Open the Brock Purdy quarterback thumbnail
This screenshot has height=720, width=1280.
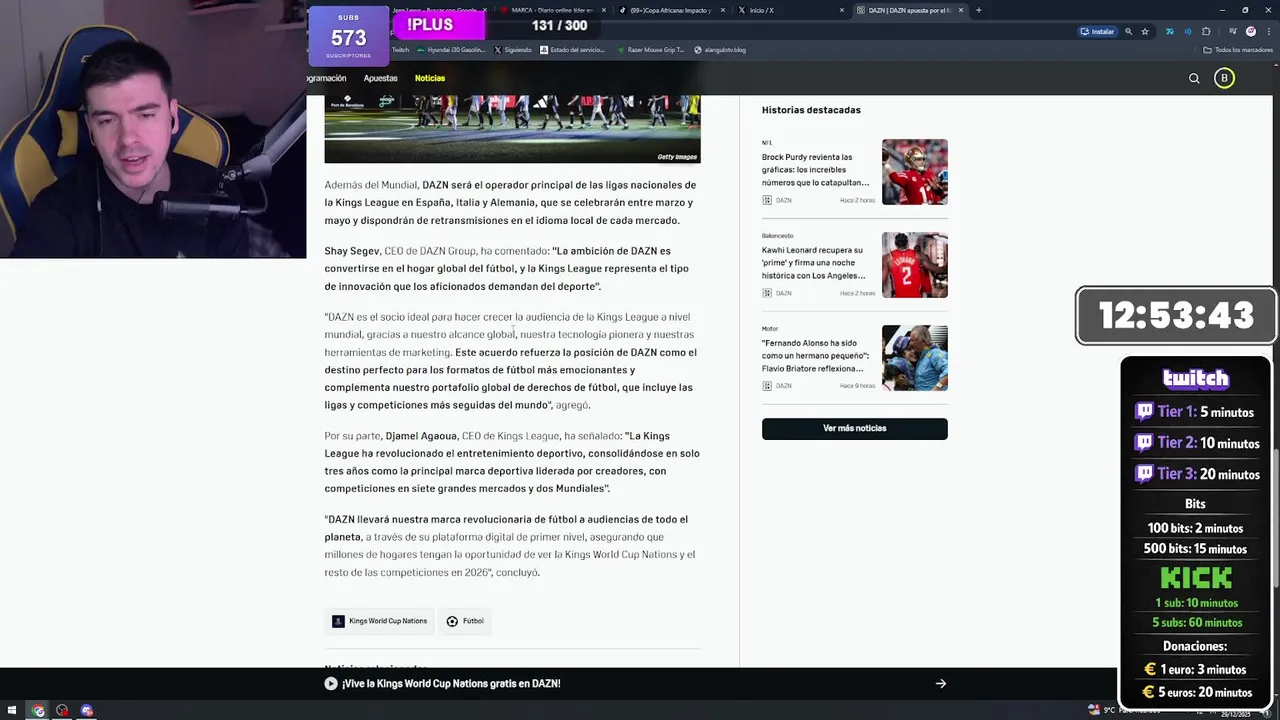[914, 172]
